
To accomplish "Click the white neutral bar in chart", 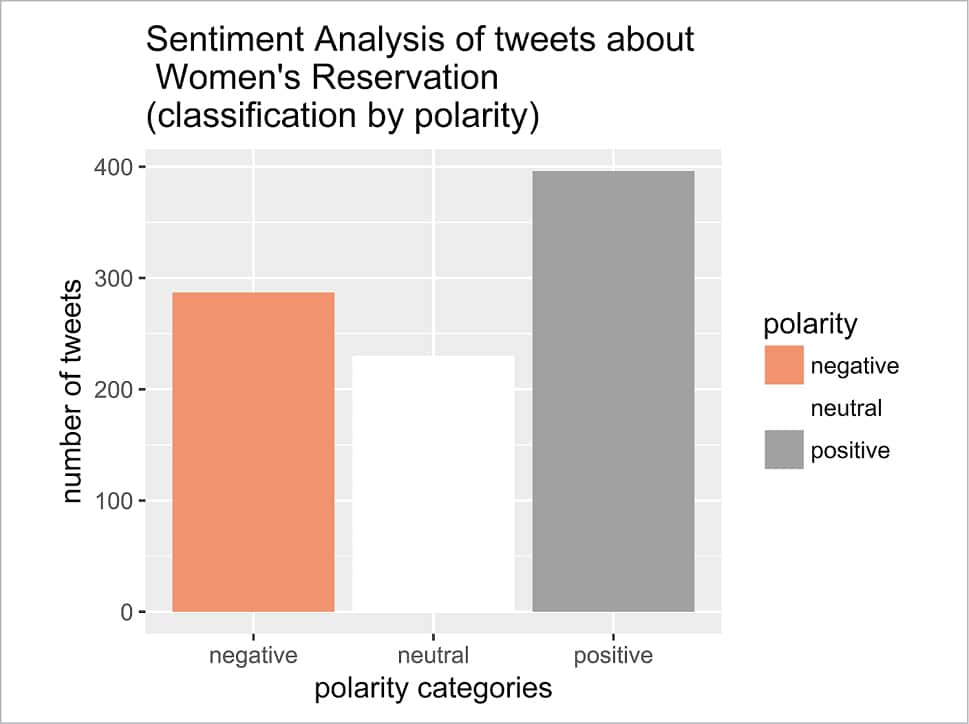I will coord(433,483).
